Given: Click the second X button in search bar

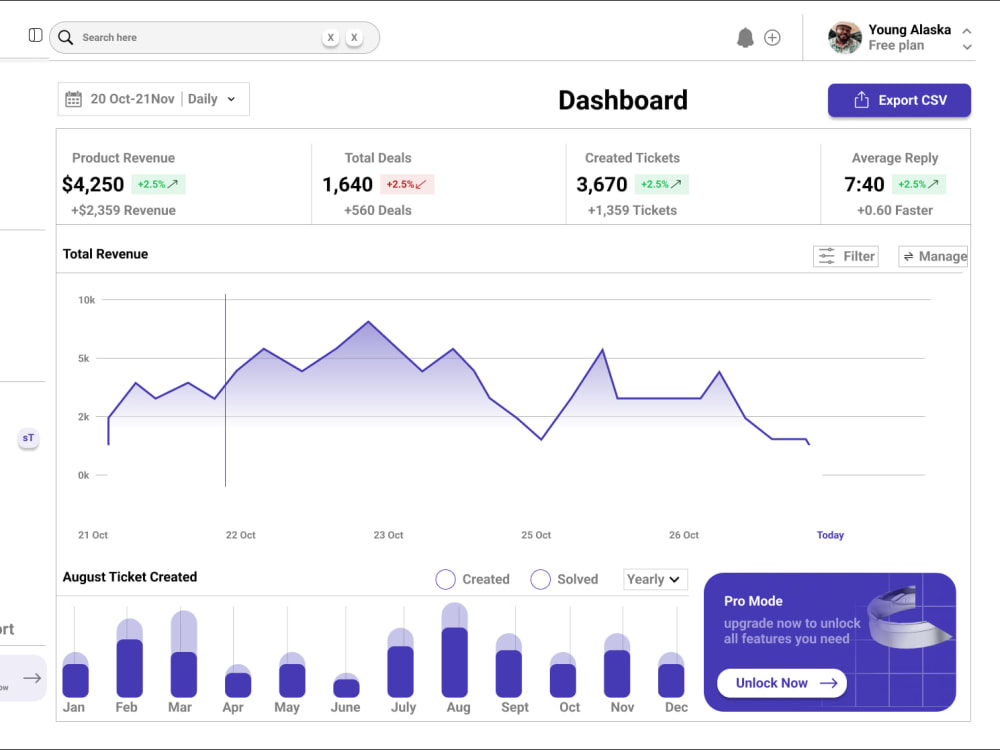Looking at the screenshot, I should [354, 38].
